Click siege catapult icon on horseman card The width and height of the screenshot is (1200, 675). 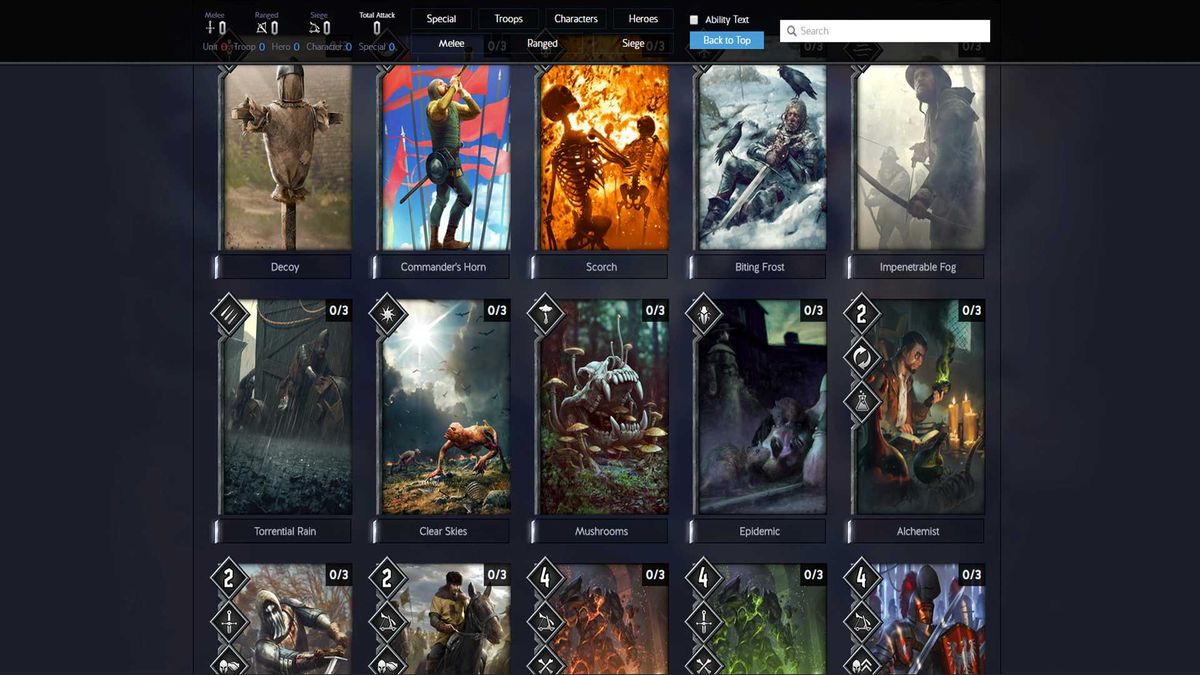(x=387, y=622)
